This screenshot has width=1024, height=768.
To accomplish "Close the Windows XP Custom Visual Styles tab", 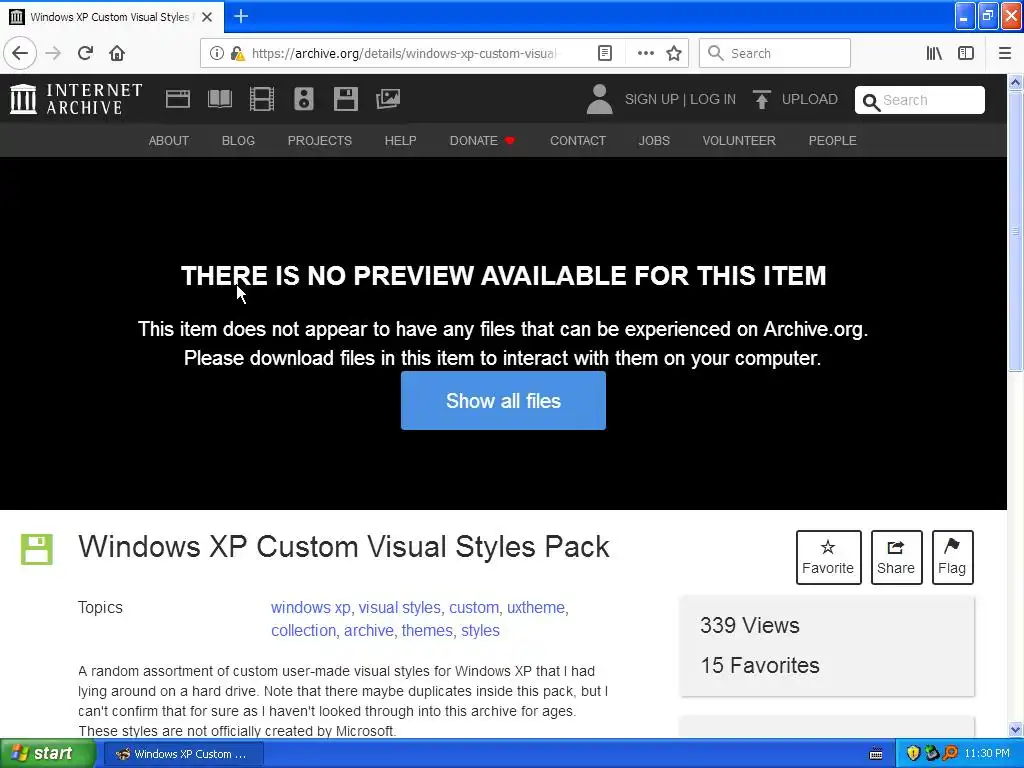I will click(x=207, y=17).
